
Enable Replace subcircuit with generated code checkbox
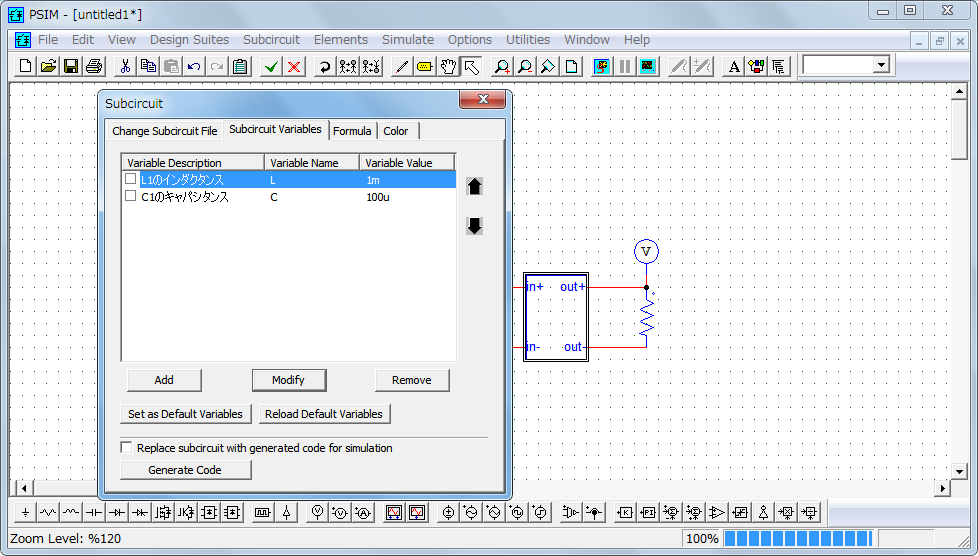tap(127, 447)
